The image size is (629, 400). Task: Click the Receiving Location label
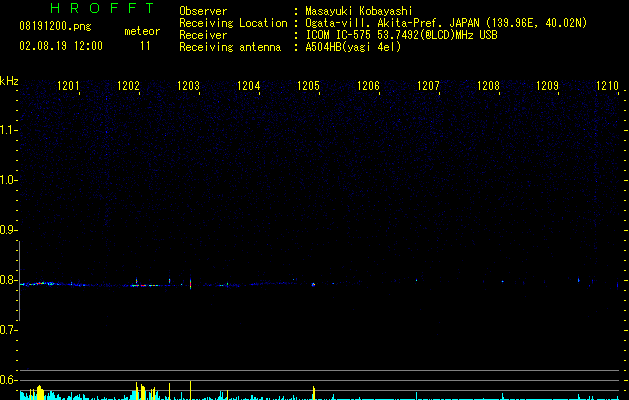[233, 23]
